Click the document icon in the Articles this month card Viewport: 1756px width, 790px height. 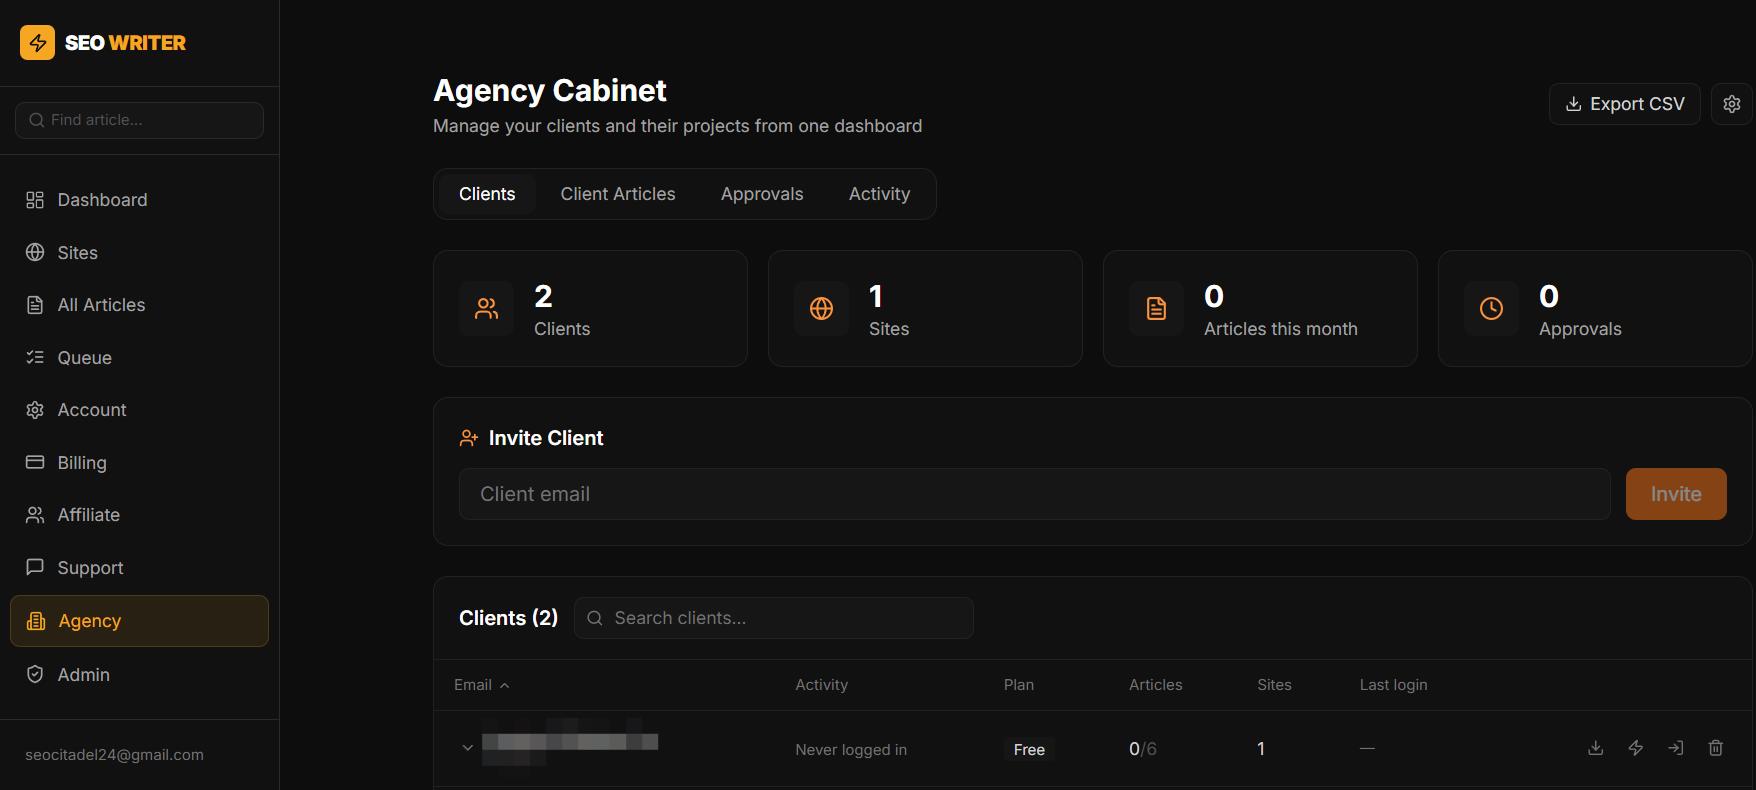point(1156,309)
